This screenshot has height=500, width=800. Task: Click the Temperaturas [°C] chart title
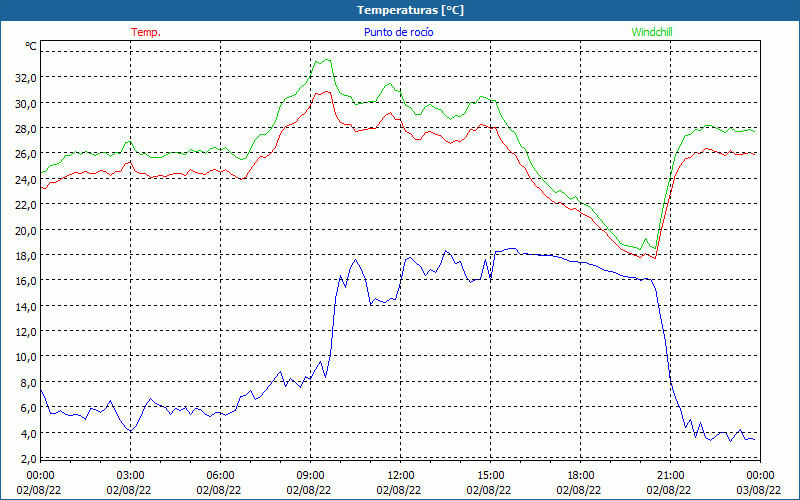pyautogui.click(x=410, y=10)
